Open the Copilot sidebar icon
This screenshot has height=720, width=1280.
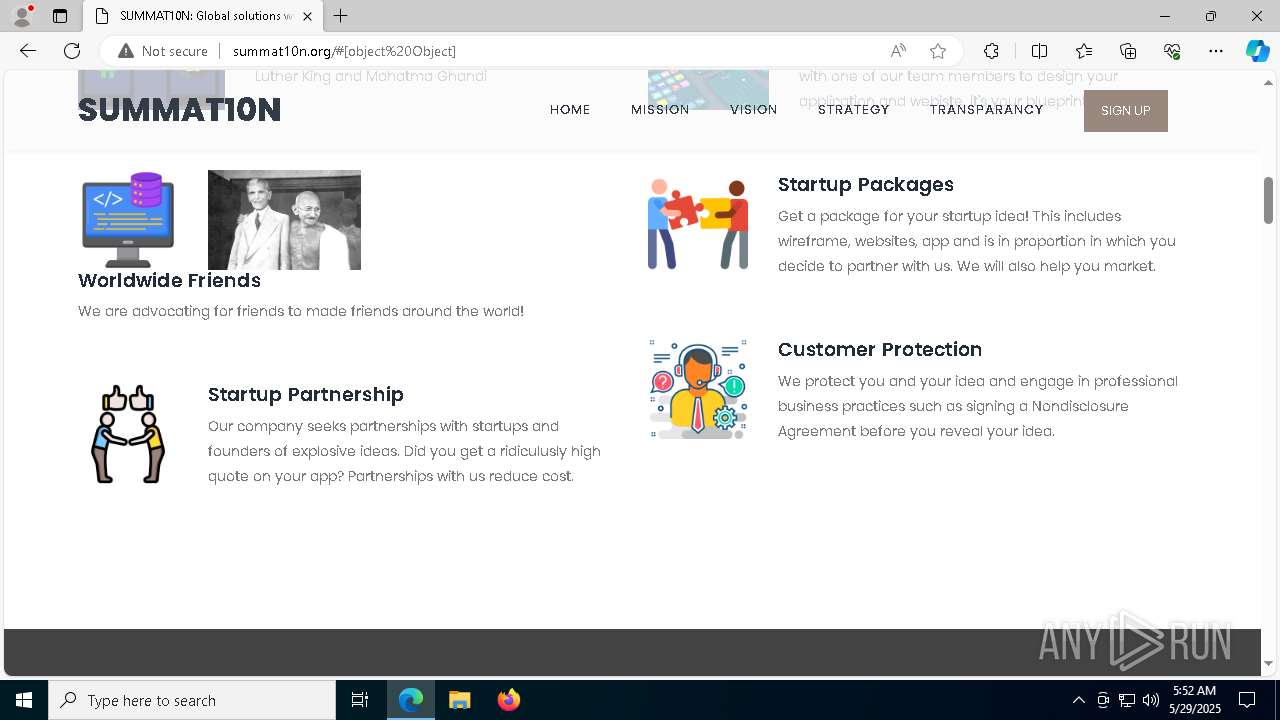tap(1257, 51)
